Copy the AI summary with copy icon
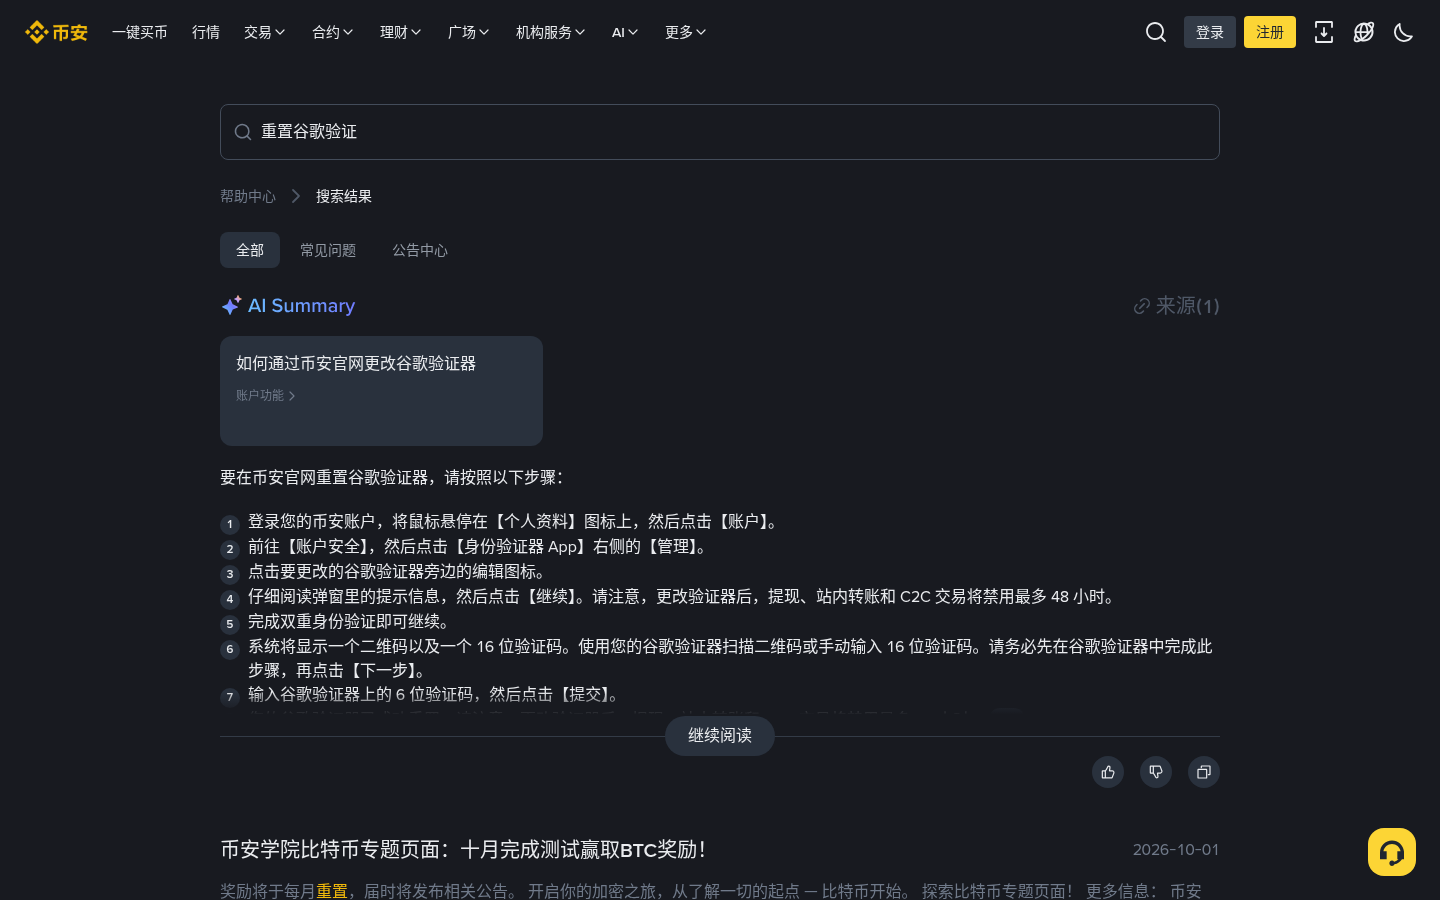Screen dimensions: 1440x900 tap(1204, 772)
